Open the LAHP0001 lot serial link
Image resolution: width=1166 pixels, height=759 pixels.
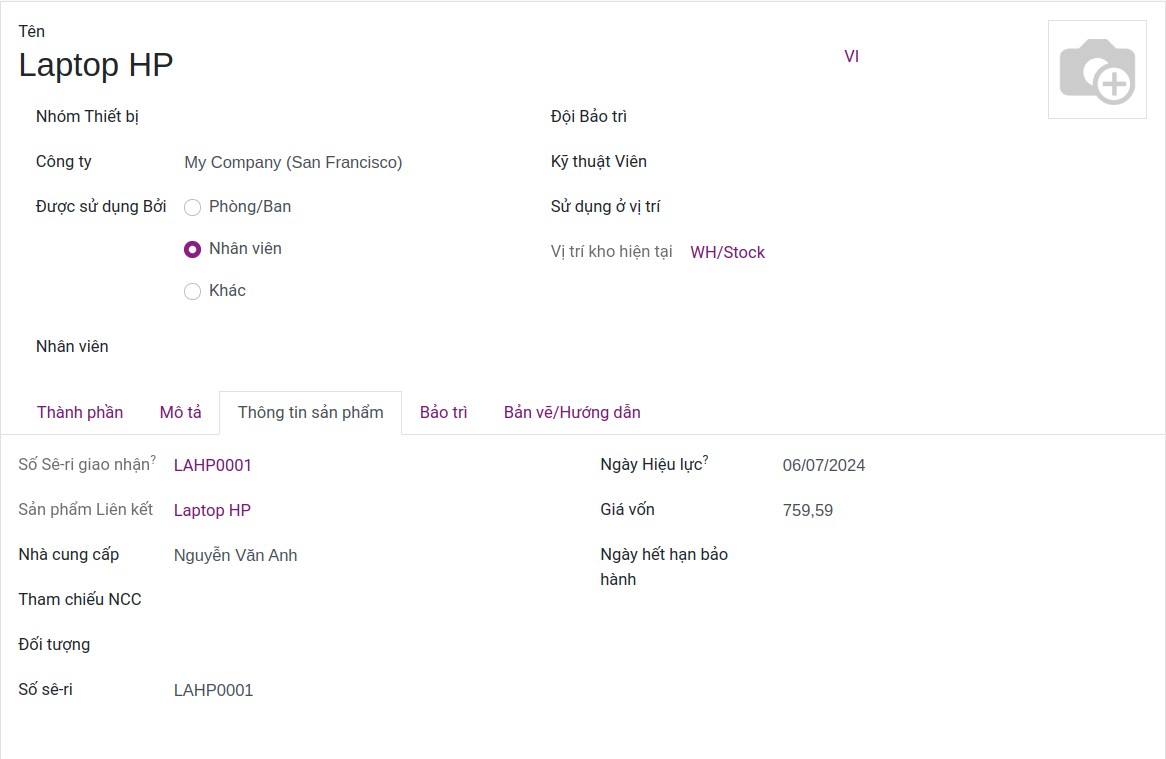point(213,465)
